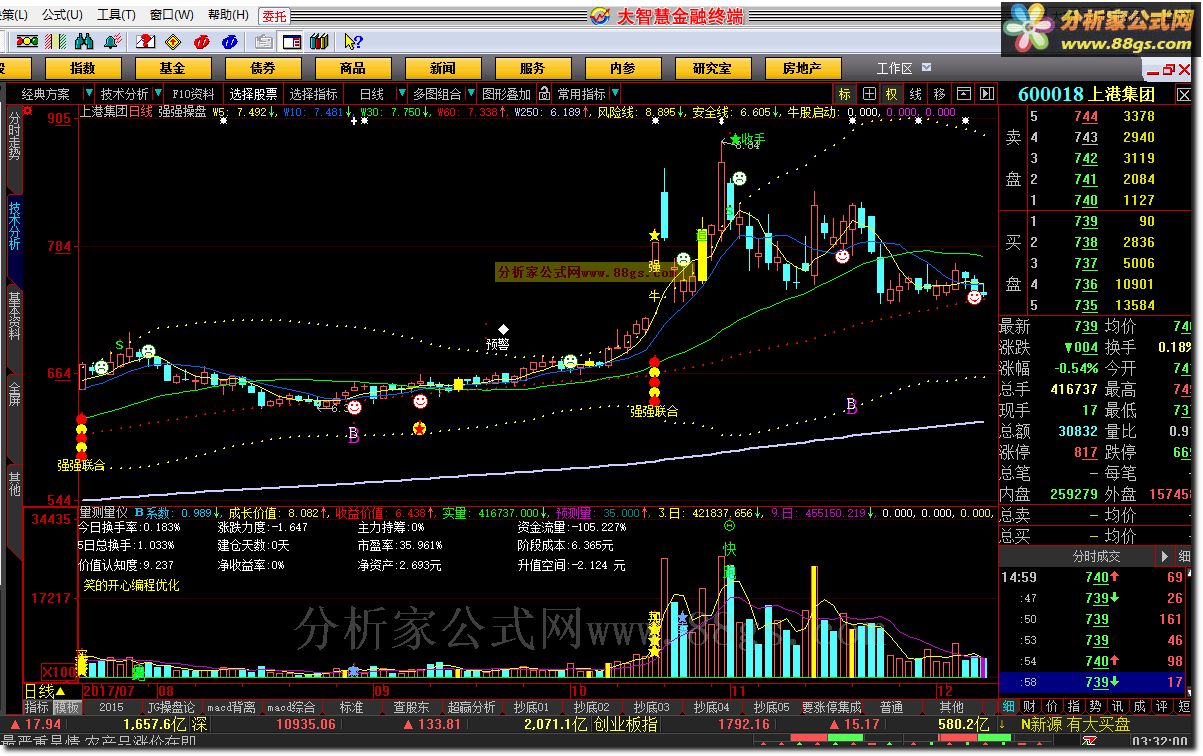
Task: Expand the 技术分析 dropdown arrow
Action: (158, 94)
